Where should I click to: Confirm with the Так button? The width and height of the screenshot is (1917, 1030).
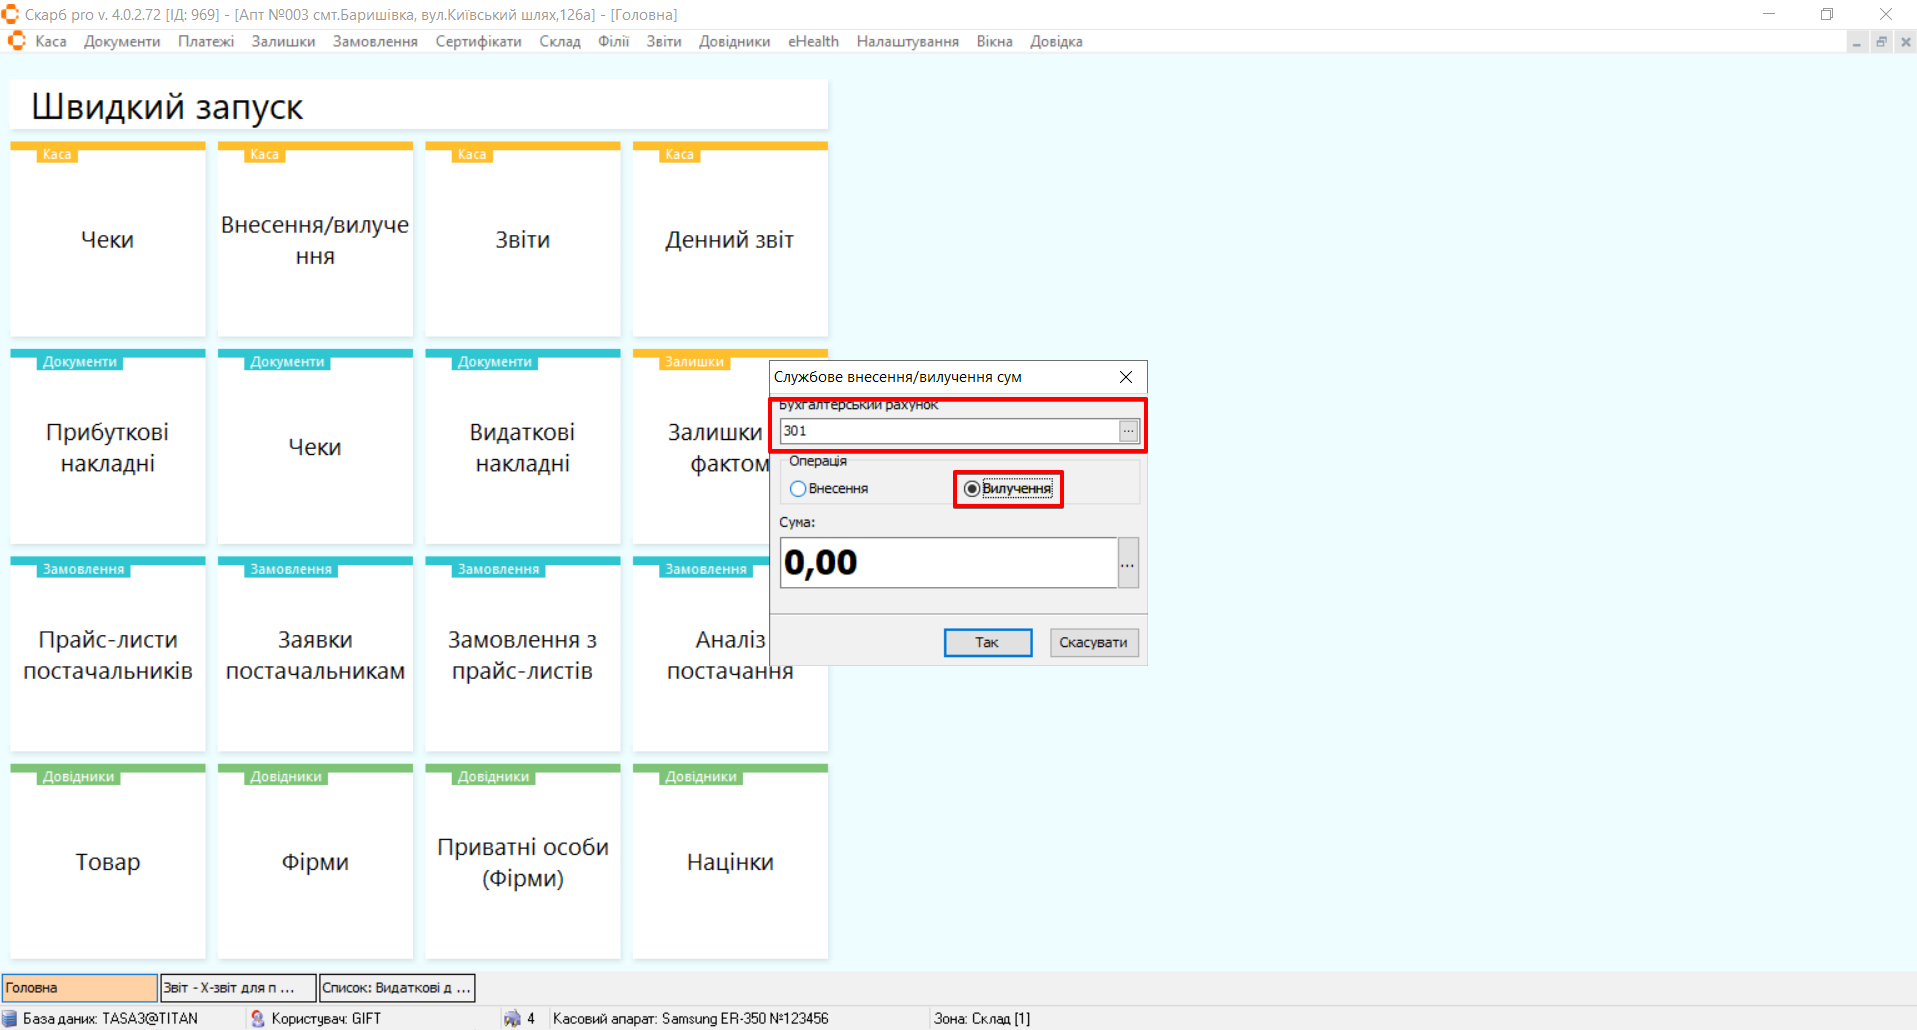click(x=987, y=642)
